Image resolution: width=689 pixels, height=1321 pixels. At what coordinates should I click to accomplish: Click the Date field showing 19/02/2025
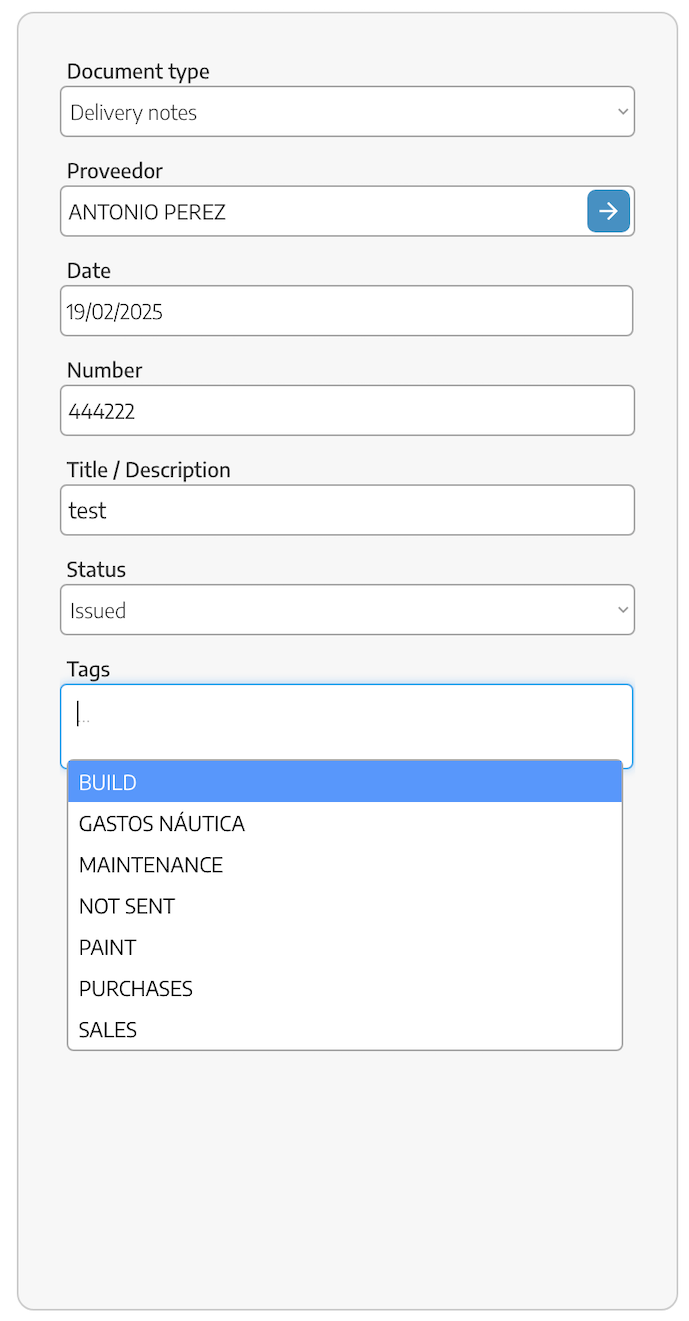click(347, 311)
